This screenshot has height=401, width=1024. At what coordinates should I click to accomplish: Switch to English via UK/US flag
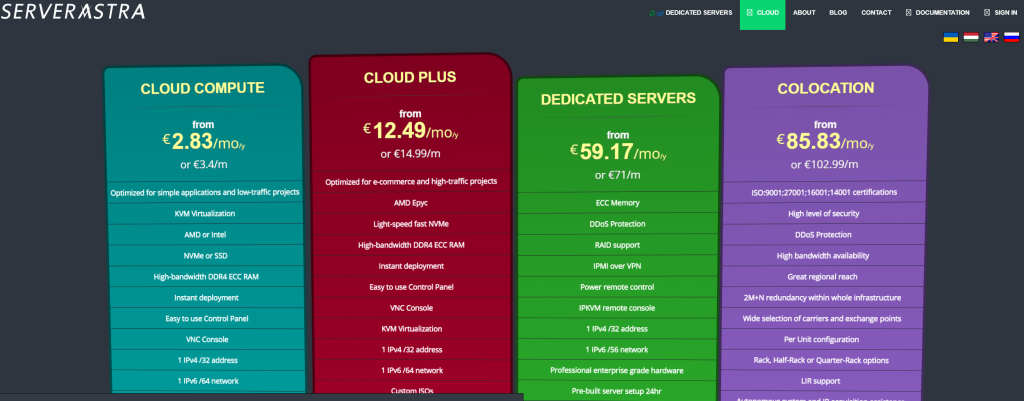991,37
